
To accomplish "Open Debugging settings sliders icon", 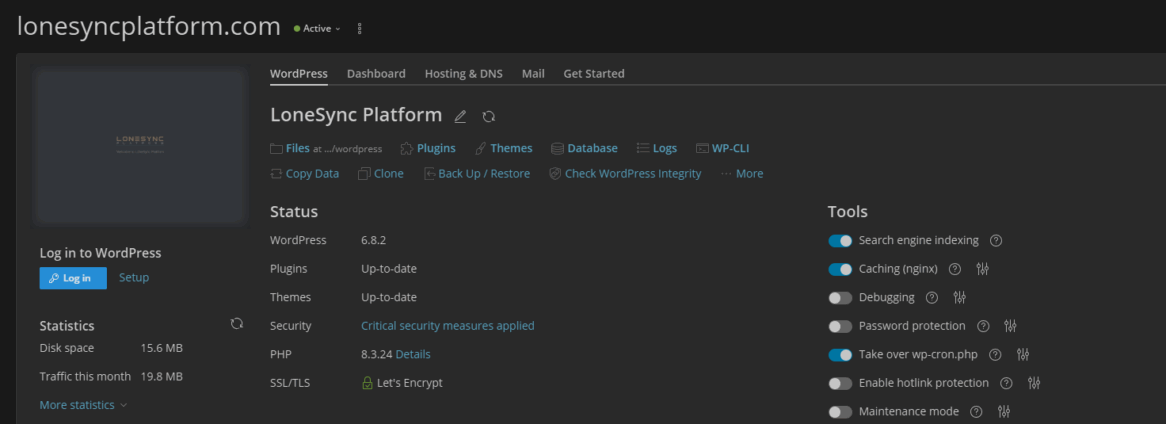I will tap(959, 298).
